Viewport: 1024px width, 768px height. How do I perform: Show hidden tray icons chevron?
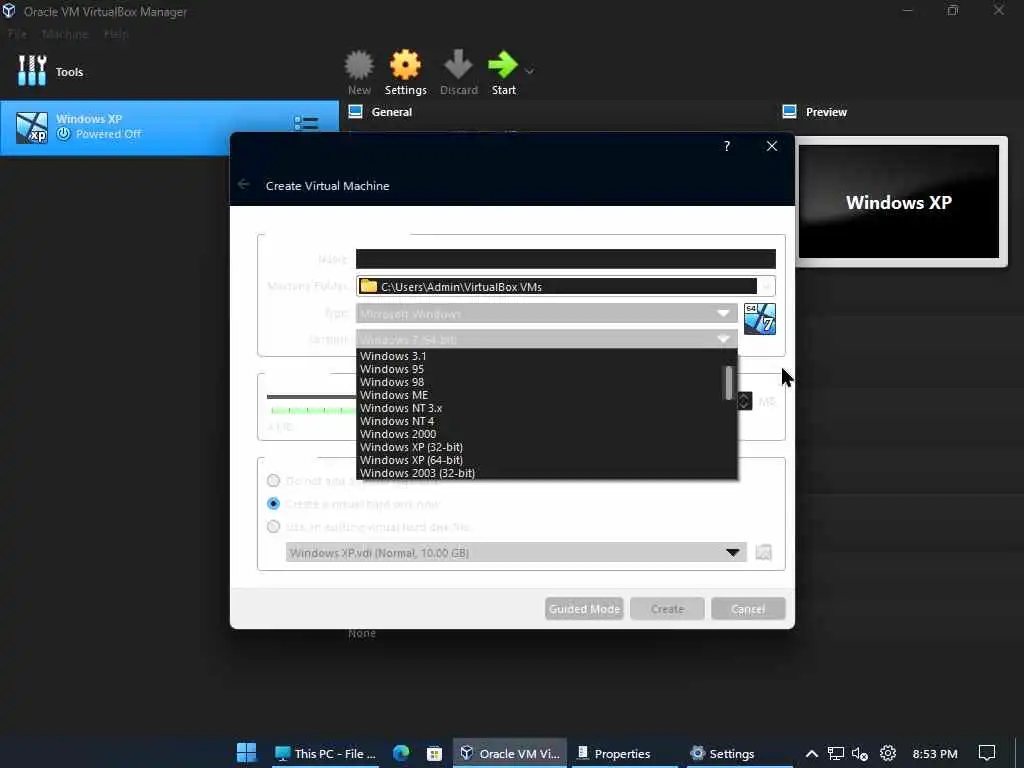pyautogui.click(x=811, y=754)
